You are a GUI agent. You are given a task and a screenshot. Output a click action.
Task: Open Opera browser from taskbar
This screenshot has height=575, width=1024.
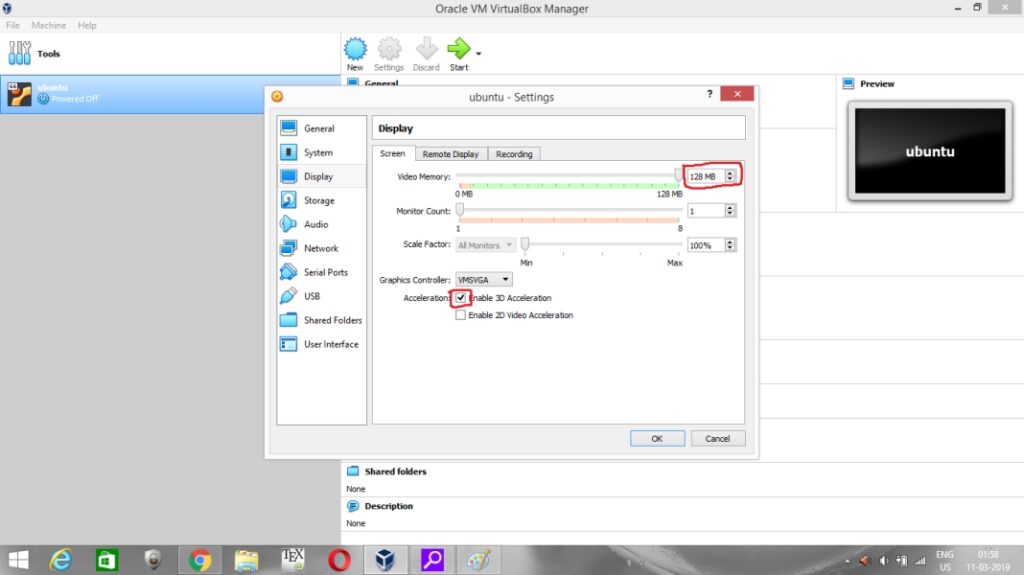339,560
